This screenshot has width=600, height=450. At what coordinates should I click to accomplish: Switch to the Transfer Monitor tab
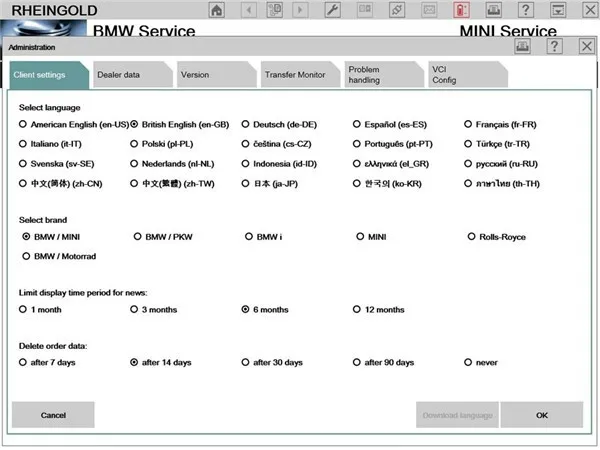pos(300,75)
